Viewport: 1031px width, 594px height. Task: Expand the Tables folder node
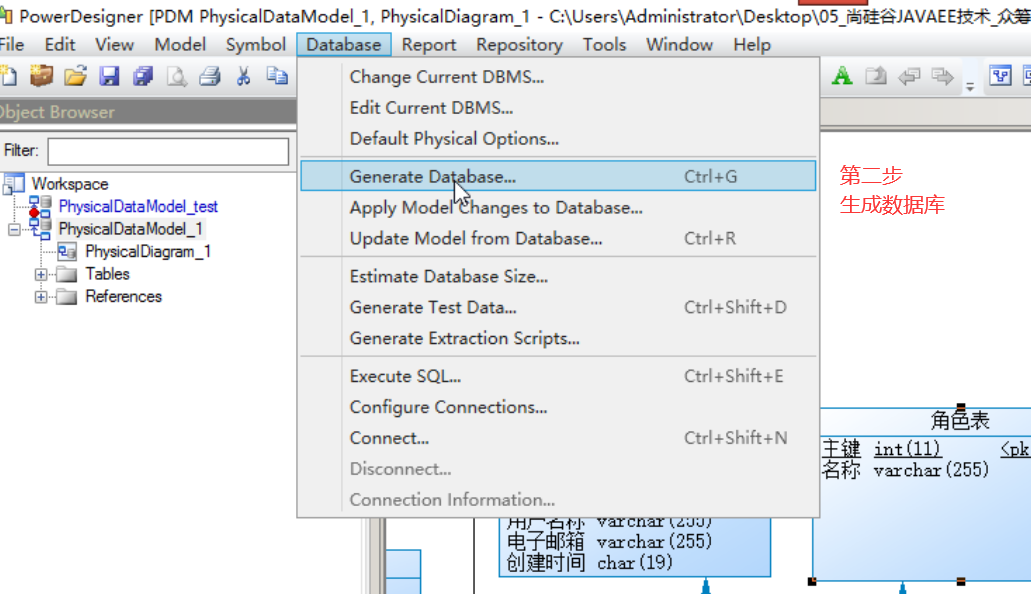(41, 274)
